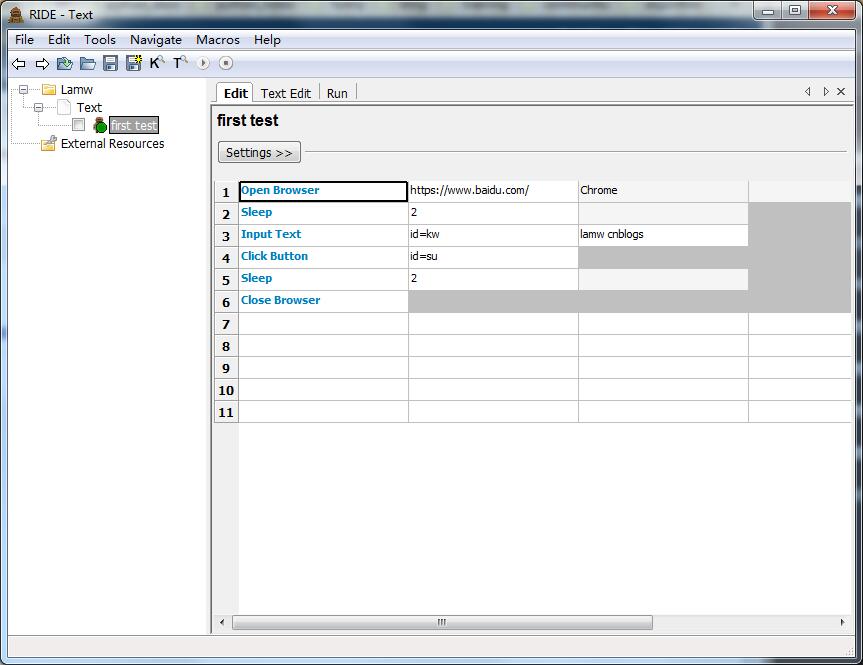Viewport: 863px width, 665px height.
Task: Select External Resources in the tree
Action: [112, 144]
